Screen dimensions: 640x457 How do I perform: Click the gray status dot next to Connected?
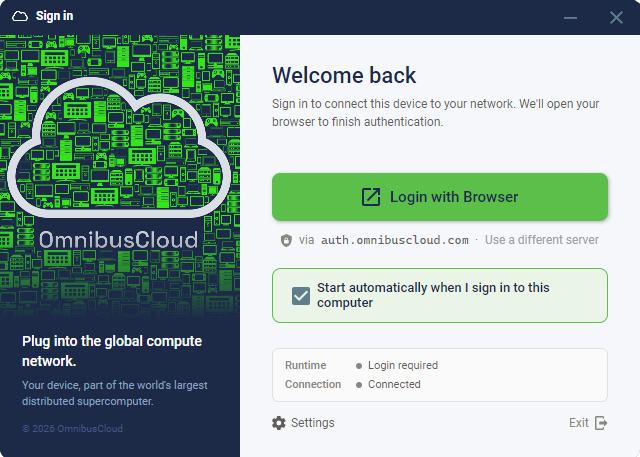pyautogui.click(x=359, y=385)
